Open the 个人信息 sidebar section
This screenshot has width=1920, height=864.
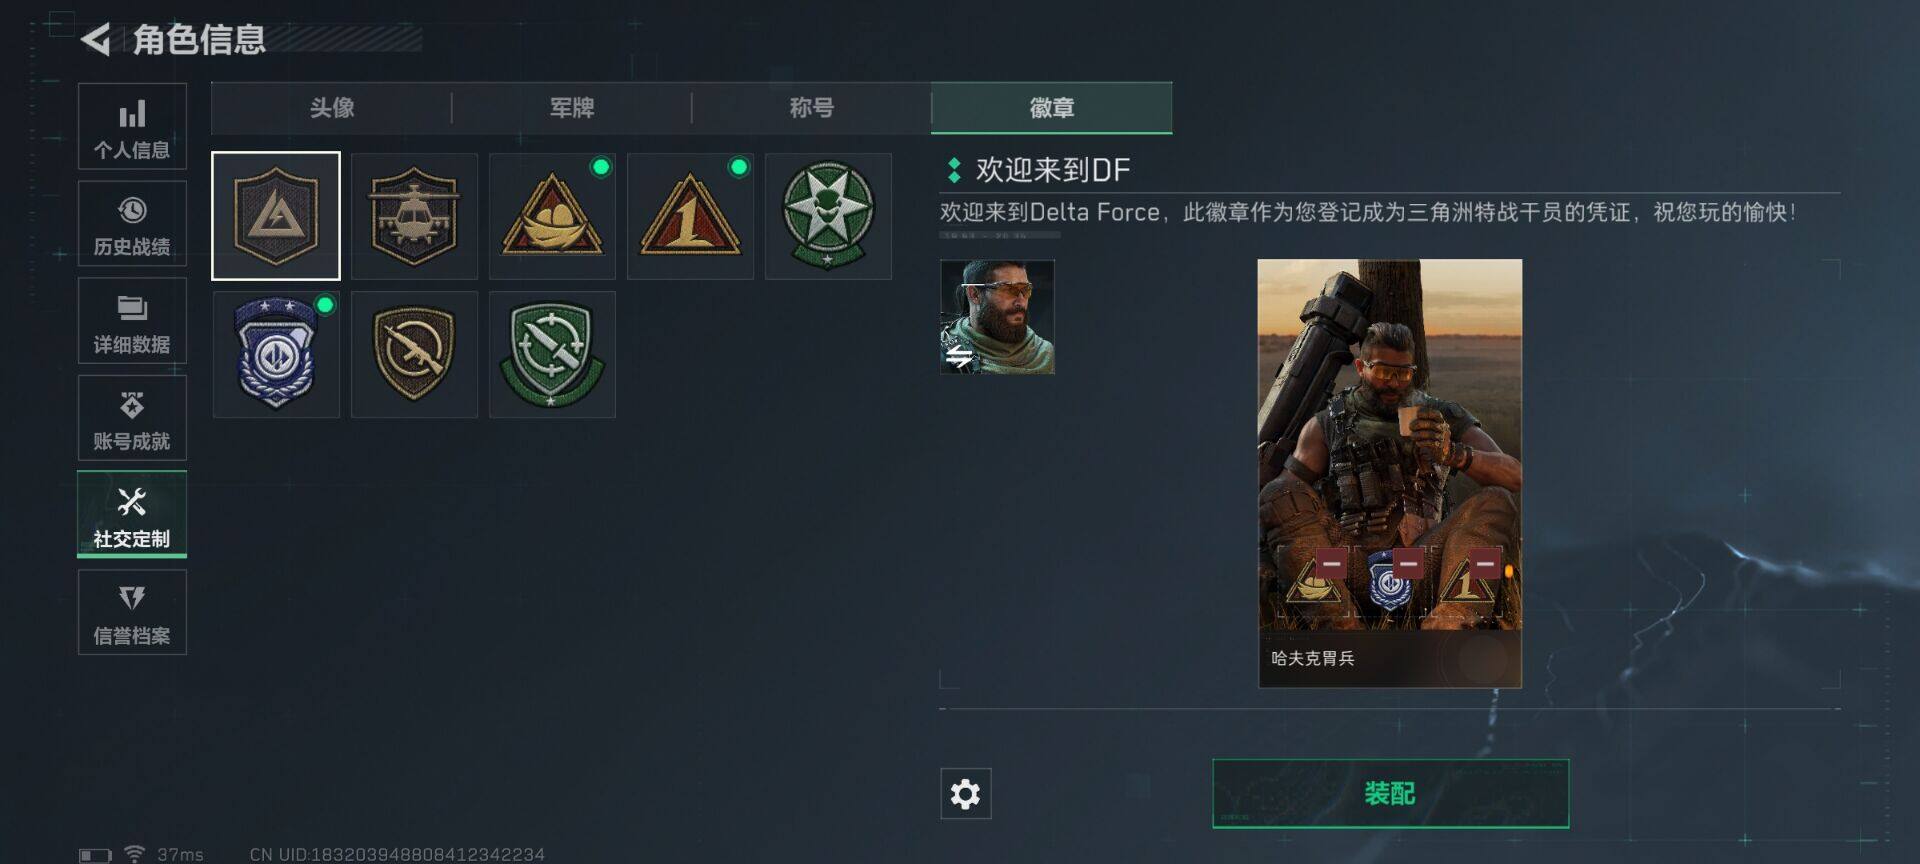coord(132,126)
